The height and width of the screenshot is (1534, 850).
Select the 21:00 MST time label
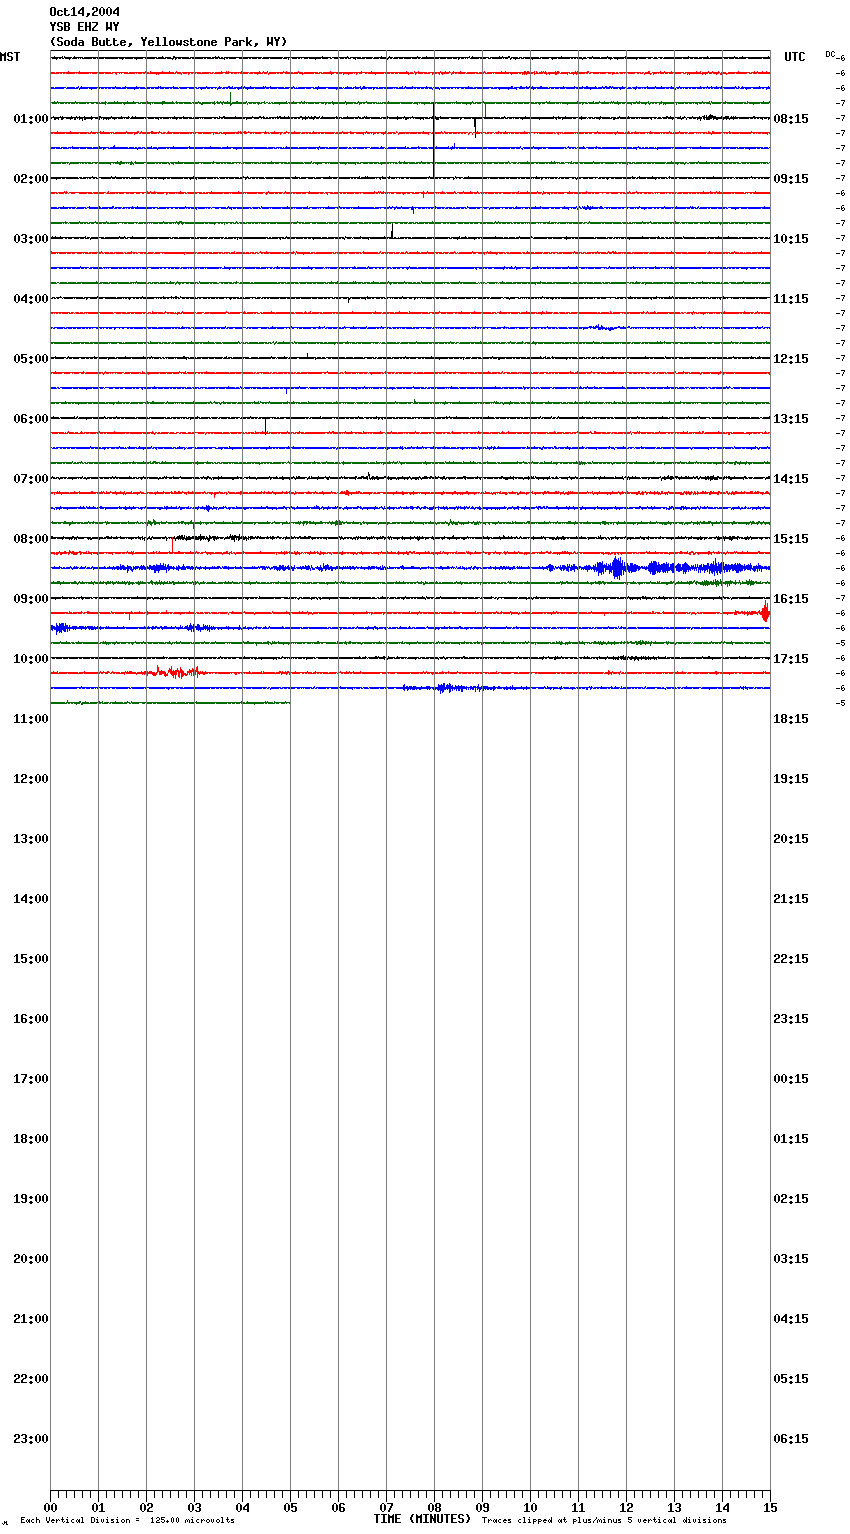[x=31, y=1319]
